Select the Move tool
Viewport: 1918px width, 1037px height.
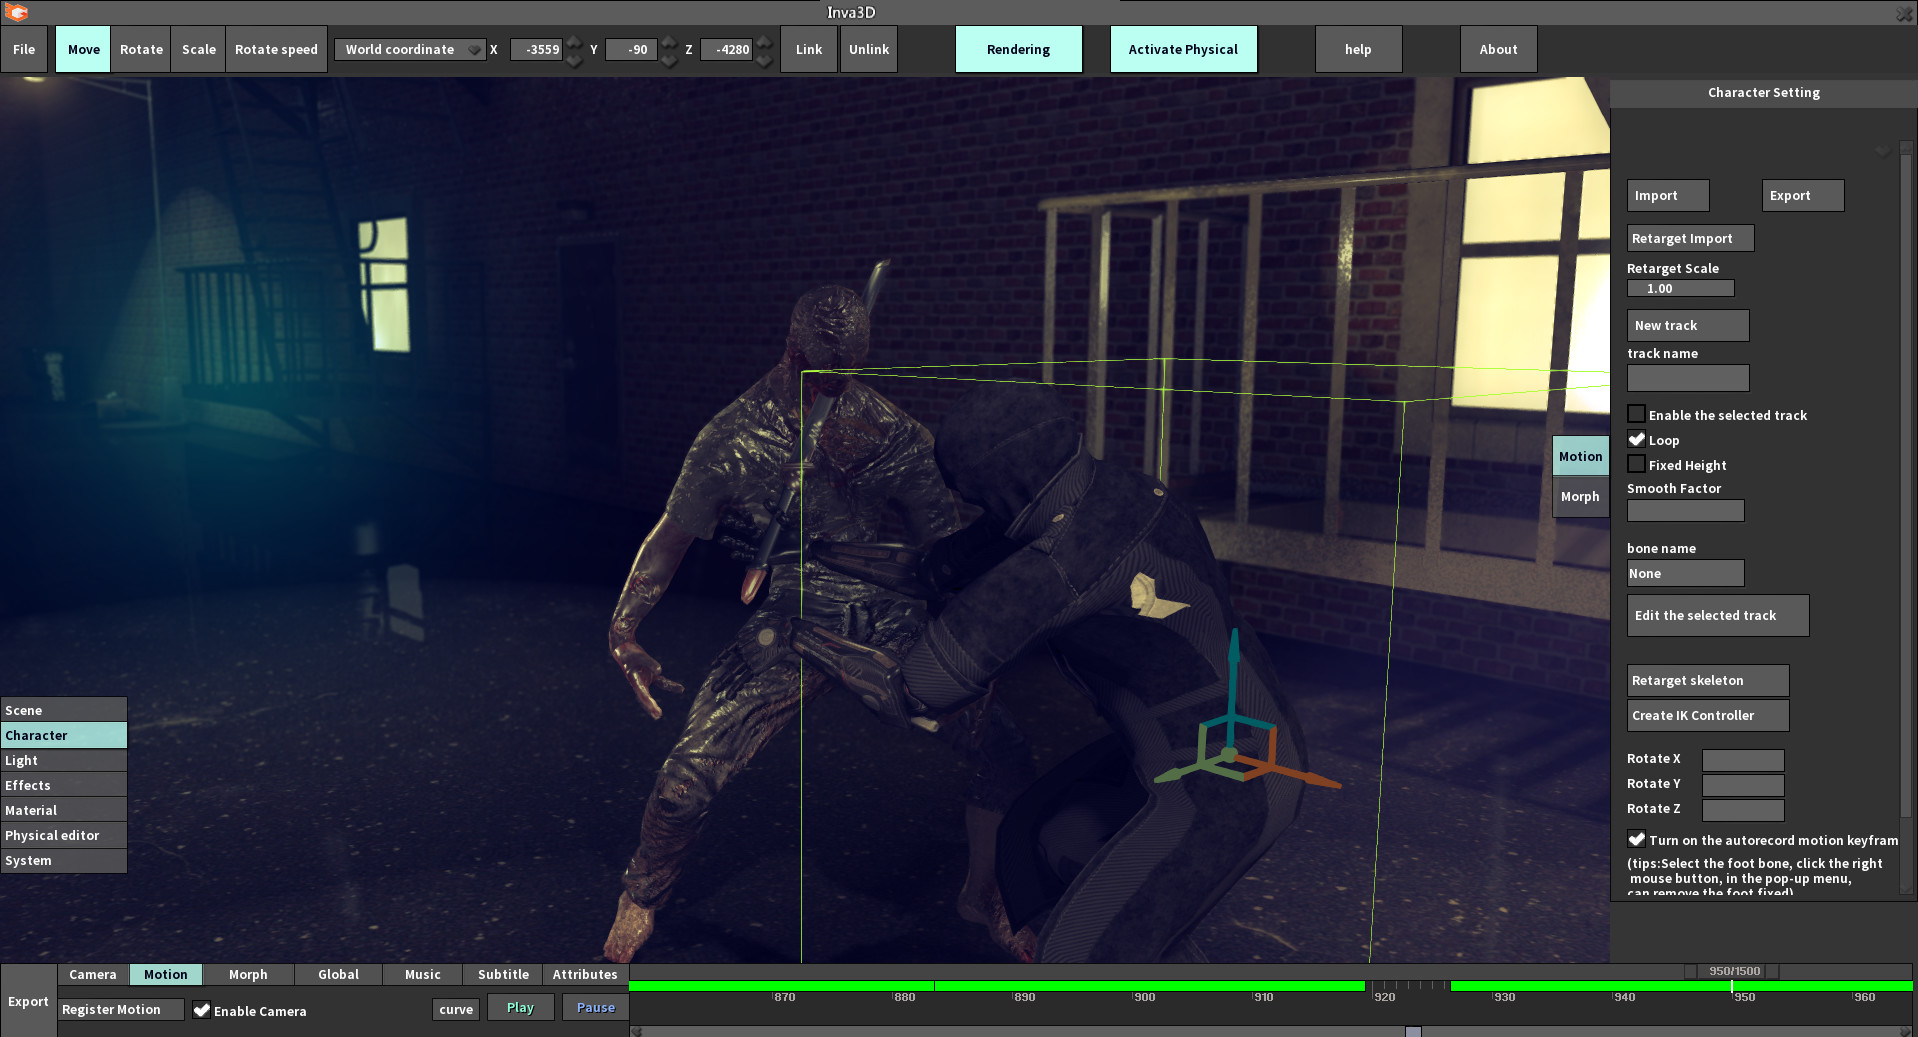pyautogui.click(x=82, y=48)
